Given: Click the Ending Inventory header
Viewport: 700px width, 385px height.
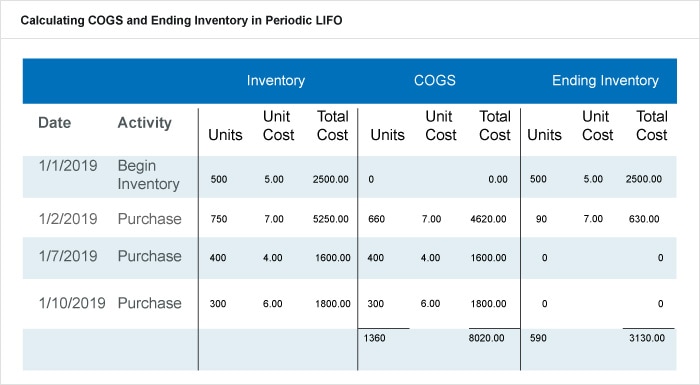Looking at the screenshot, I should [605, 80].
